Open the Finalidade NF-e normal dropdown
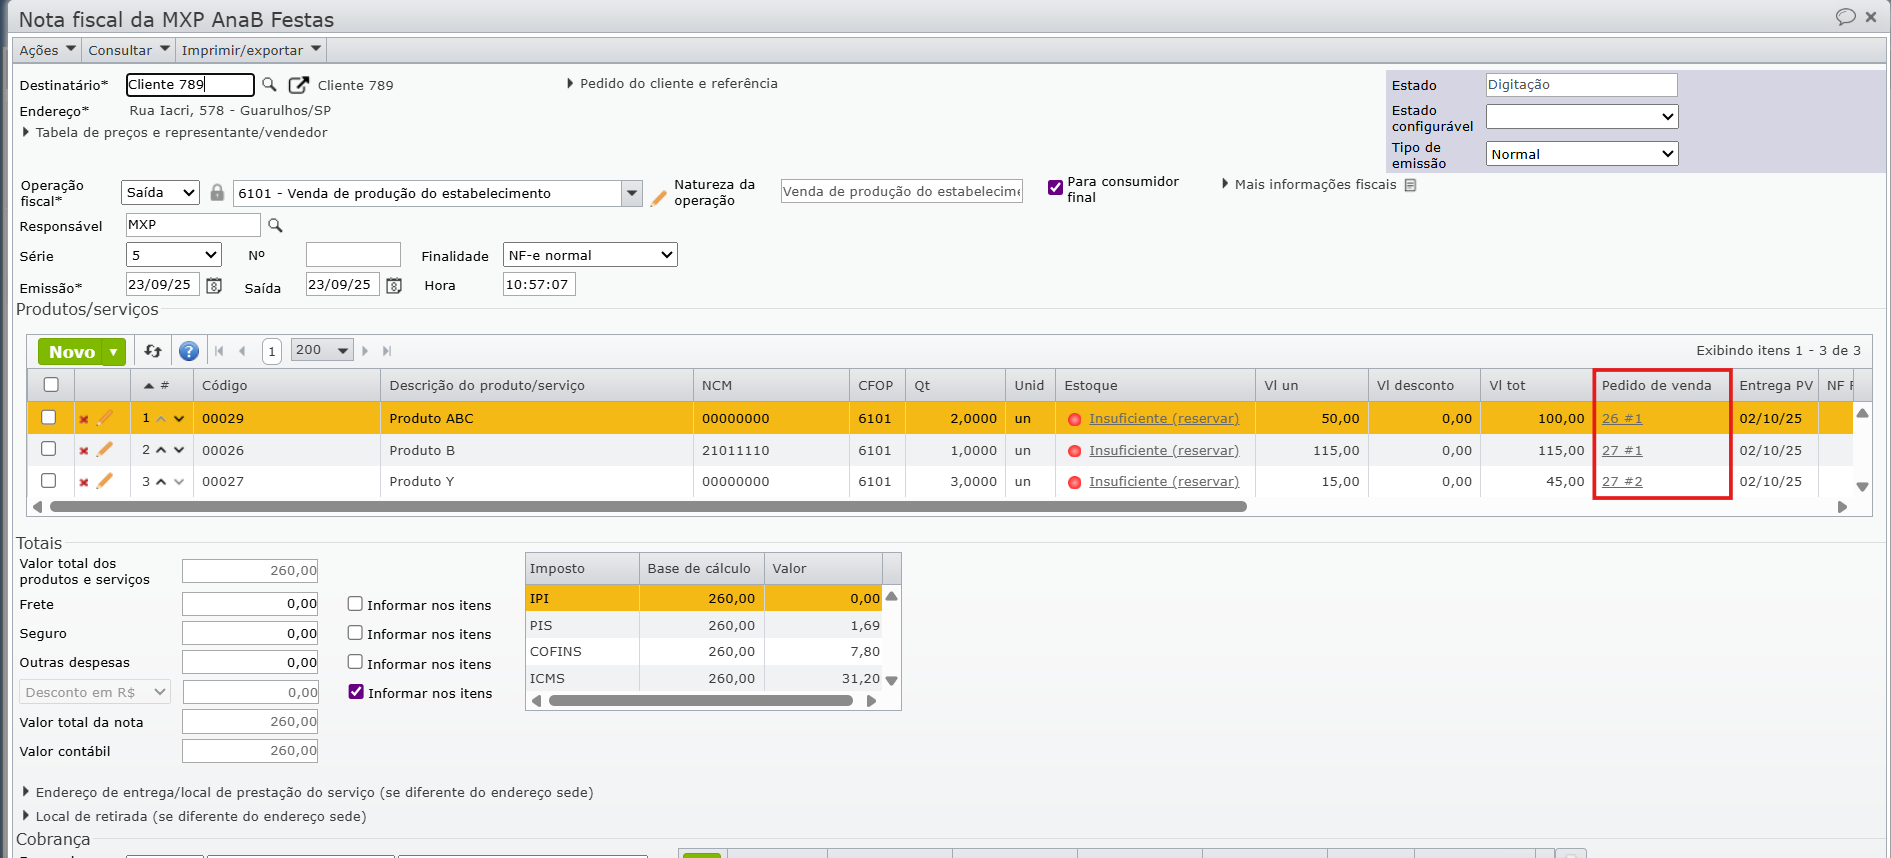Image resolution: width=1891 pixels, height=858 pixels. tap(590, 255)
